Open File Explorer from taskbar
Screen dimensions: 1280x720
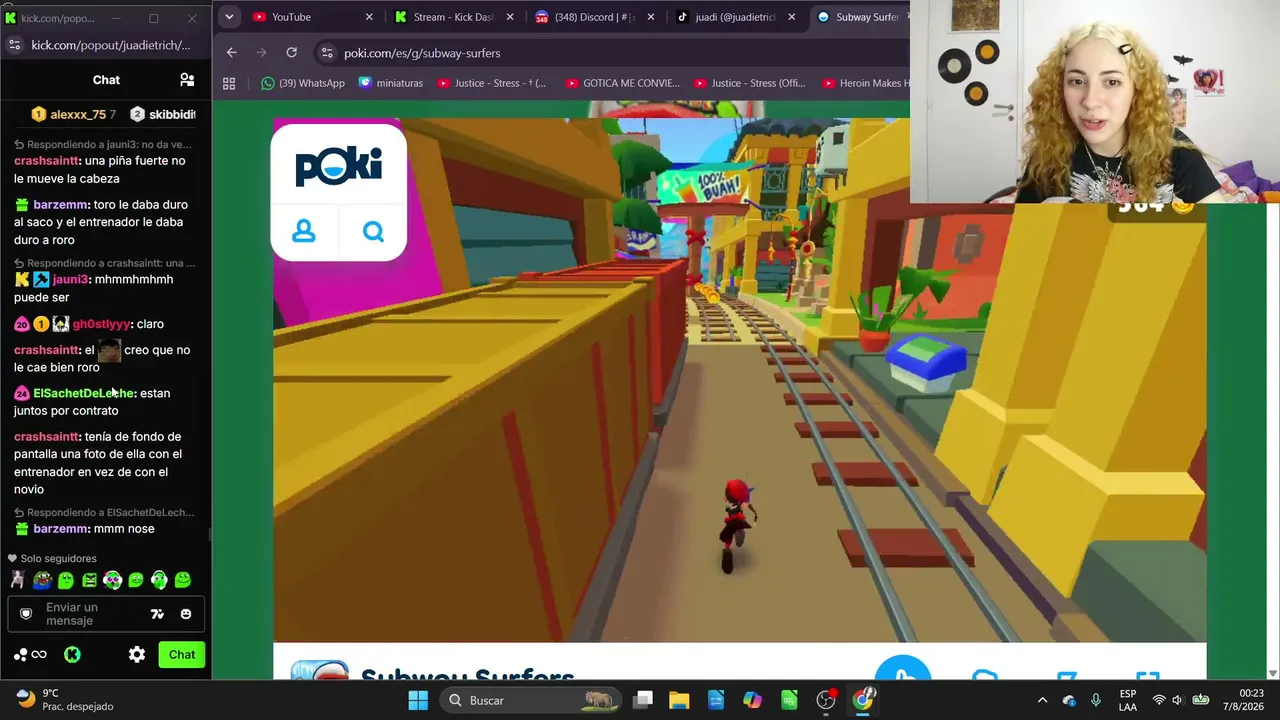point(679,700)
